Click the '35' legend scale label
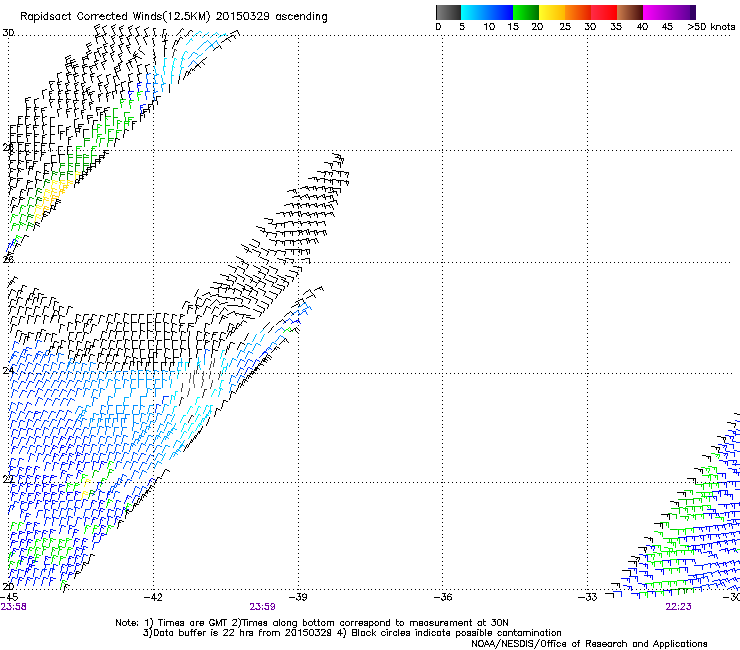The image size is (740, 650). [616, 27]
